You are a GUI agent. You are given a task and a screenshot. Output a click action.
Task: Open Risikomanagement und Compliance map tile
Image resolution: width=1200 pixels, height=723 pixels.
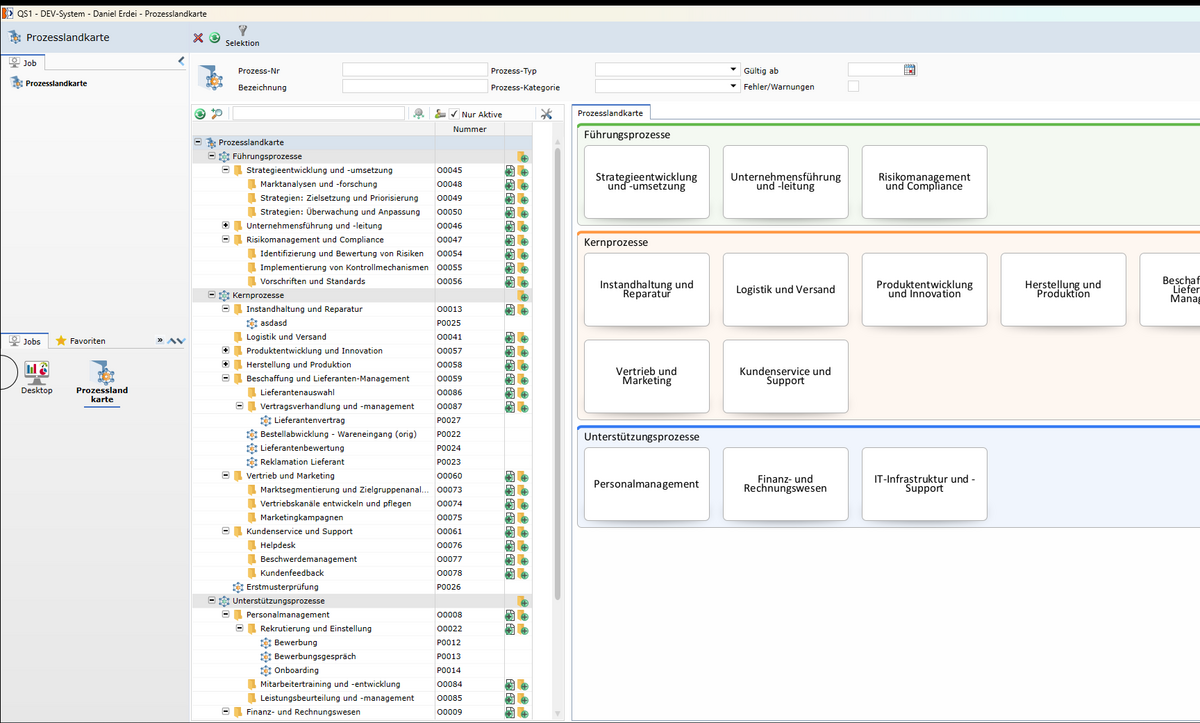tap(924, 182)
